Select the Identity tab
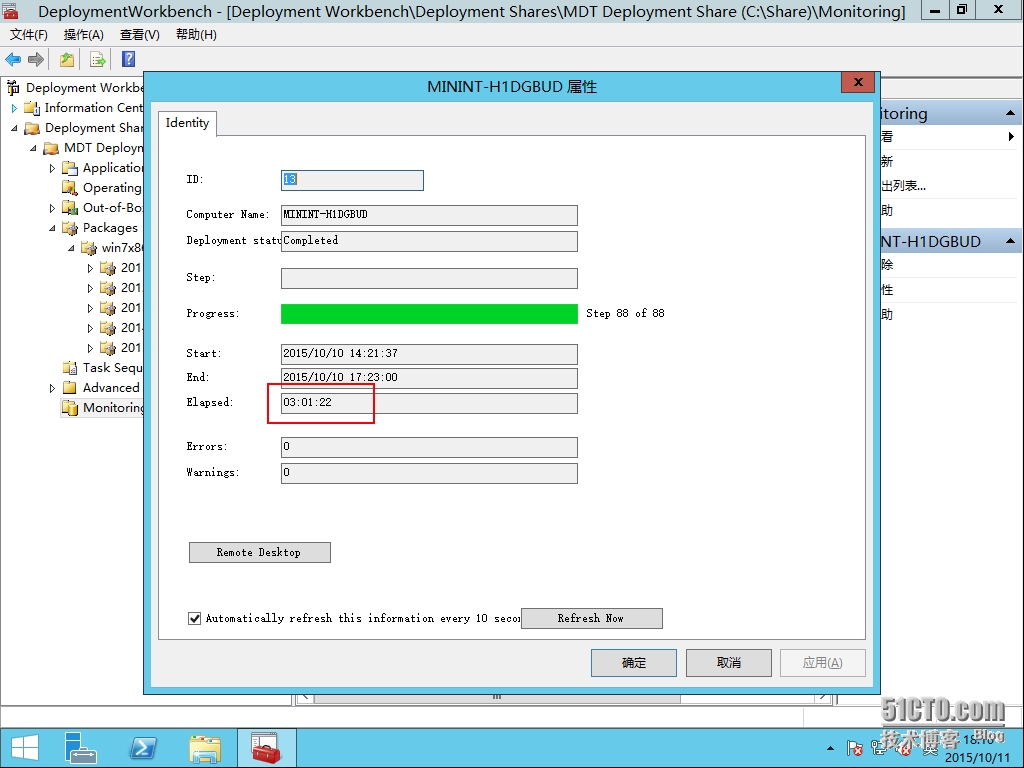The height and width of the screenshot is (768, 1024). pyautogui.click(x=187, y=123)
